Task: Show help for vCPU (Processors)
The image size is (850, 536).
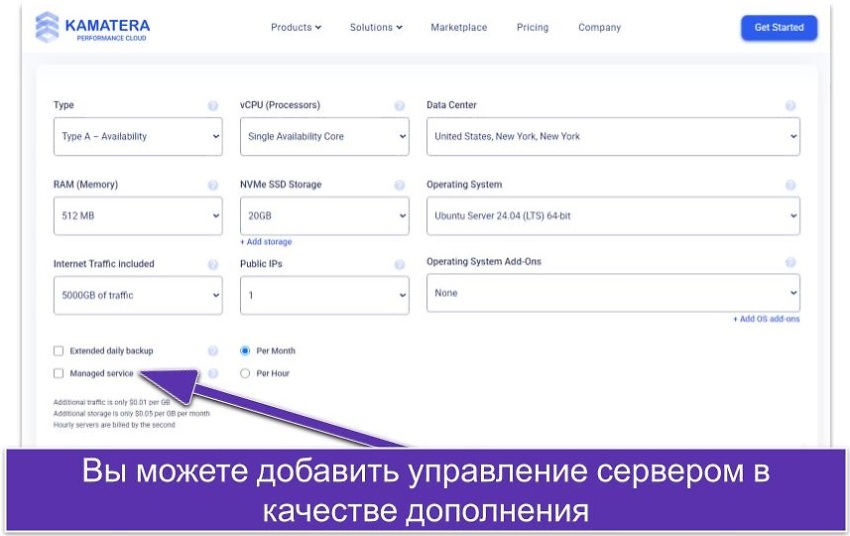Action: pyautogui.click(x=400, y=106)
